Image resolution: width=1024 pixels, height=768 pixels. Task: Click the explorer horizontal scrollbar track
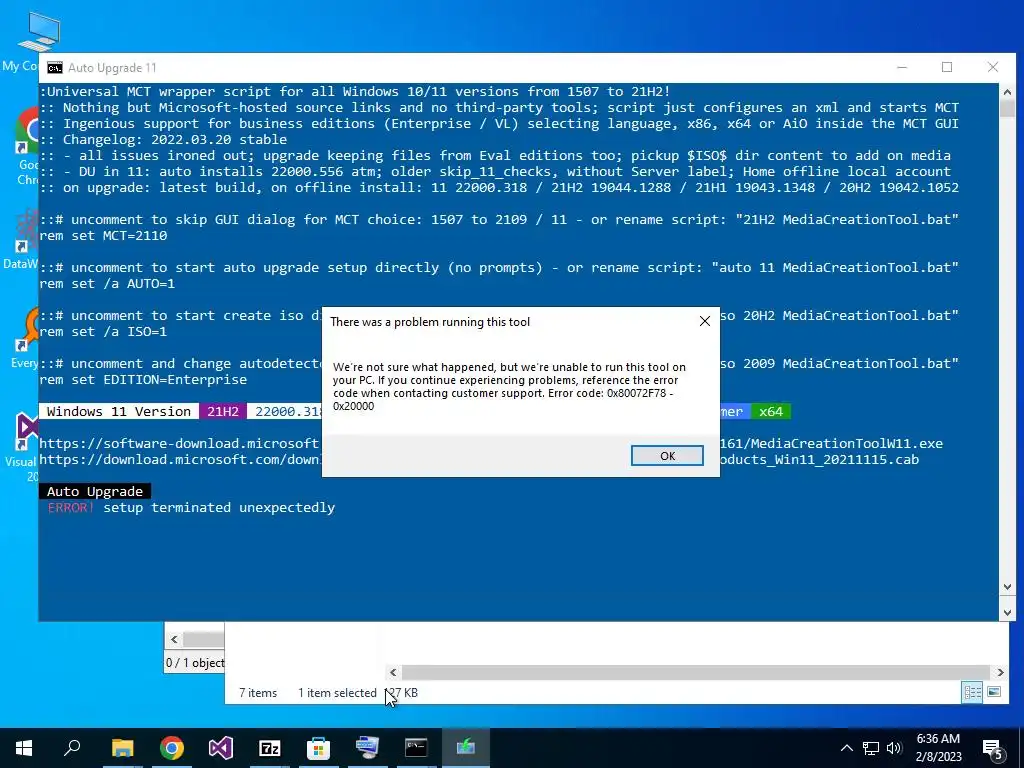point(696,672)
